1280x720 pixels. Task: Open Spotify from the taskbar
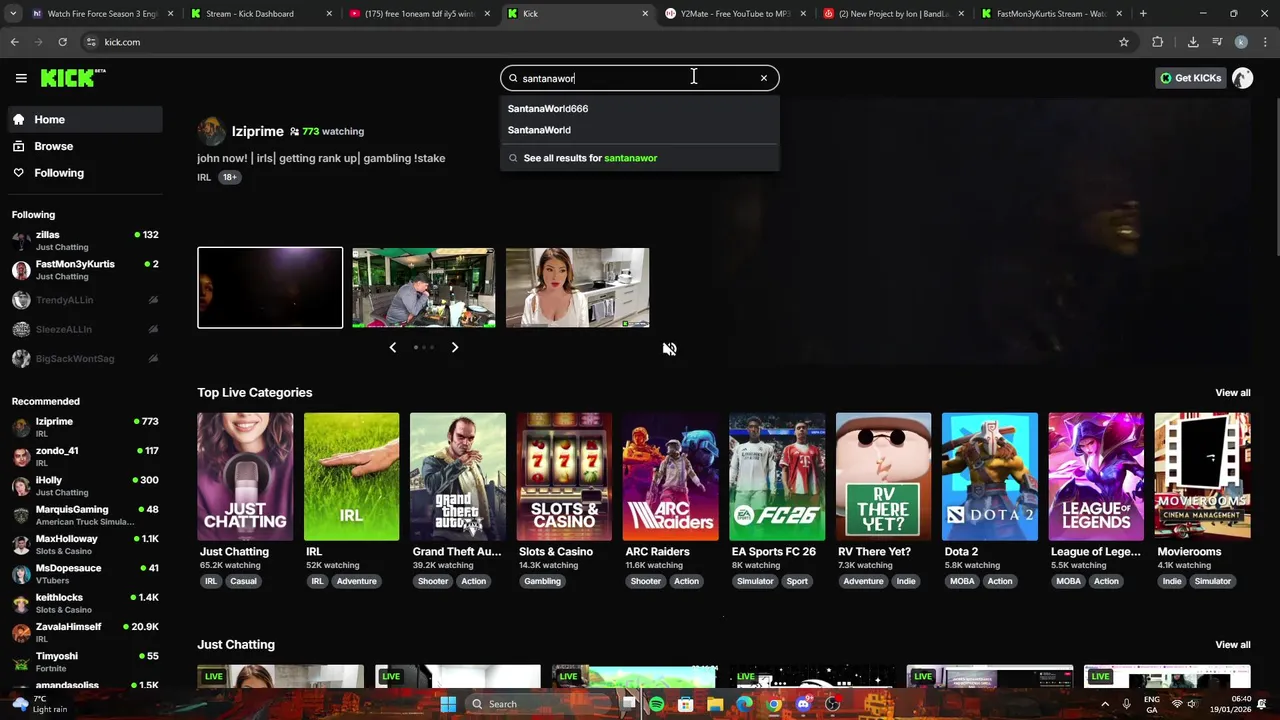tap(657, 704)
